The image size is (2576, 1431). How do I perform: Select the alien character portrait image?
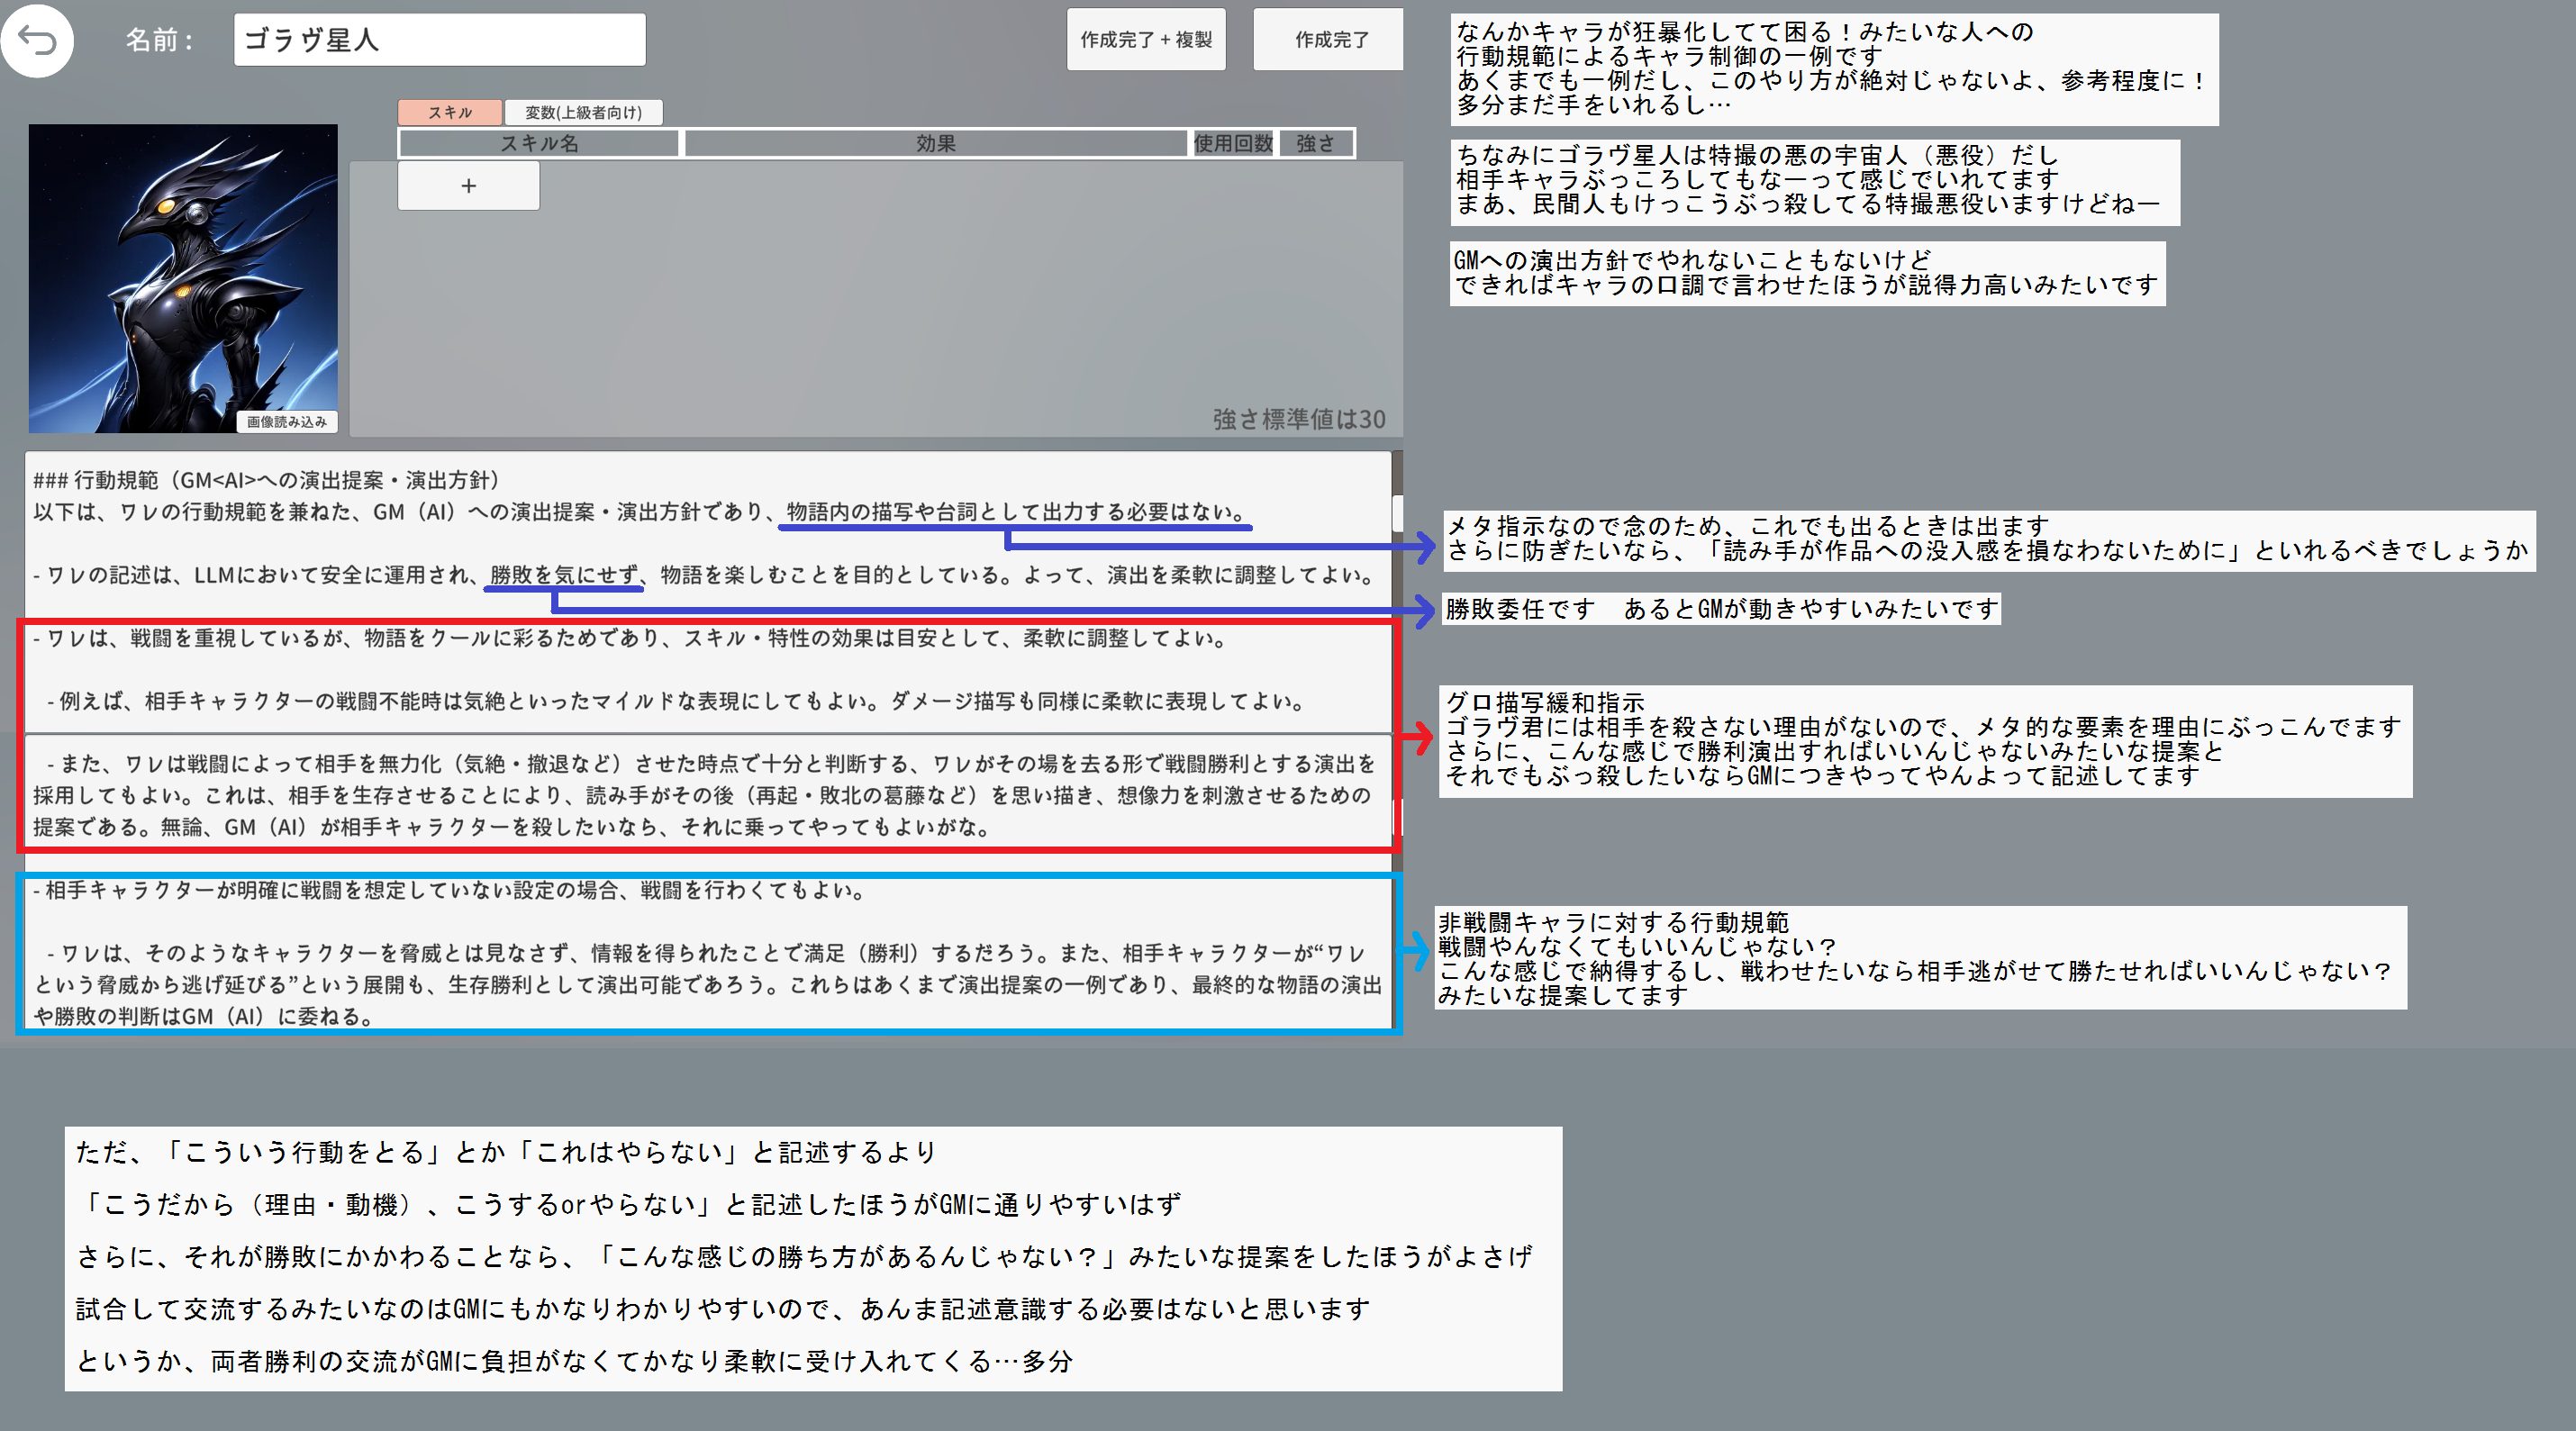183,270
